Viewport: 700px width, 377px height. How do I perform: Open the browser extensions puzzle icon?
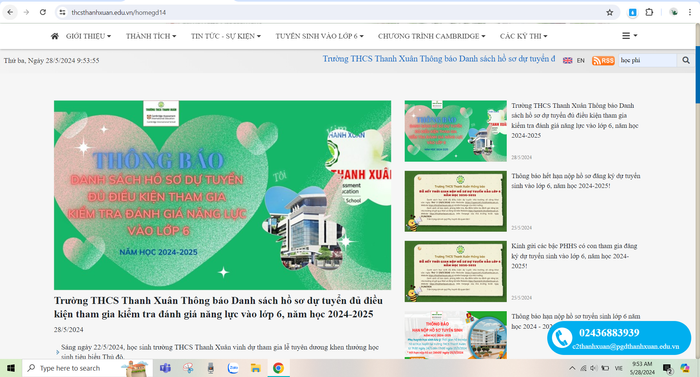click(x=650, y=13)
